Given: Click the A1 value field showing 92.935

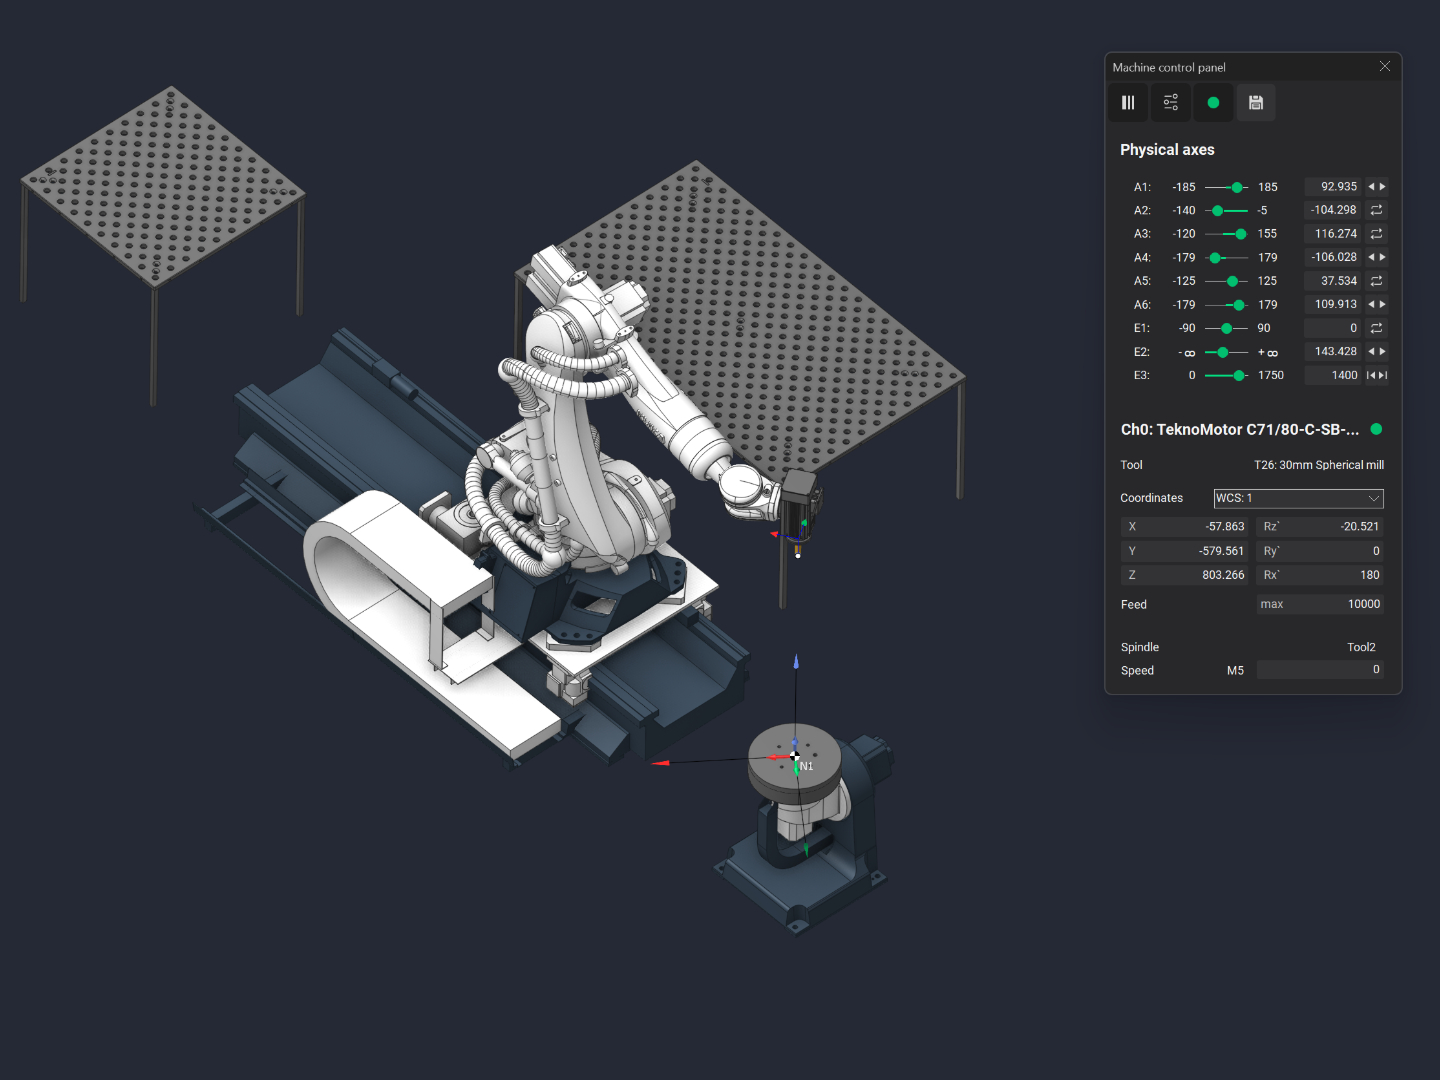Looking at the screenshot, I should tap(1333, 187).
